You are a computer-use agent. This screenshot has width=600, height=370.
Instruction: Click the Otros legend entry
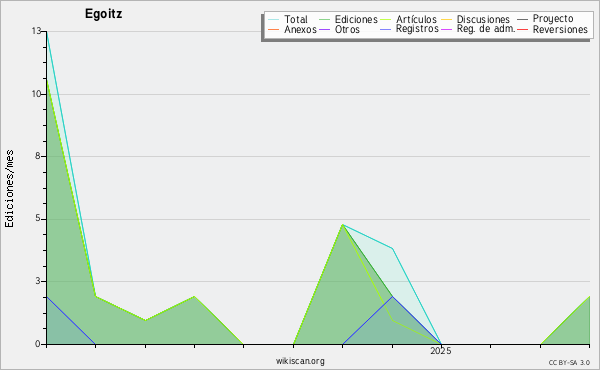coord(347,29)
